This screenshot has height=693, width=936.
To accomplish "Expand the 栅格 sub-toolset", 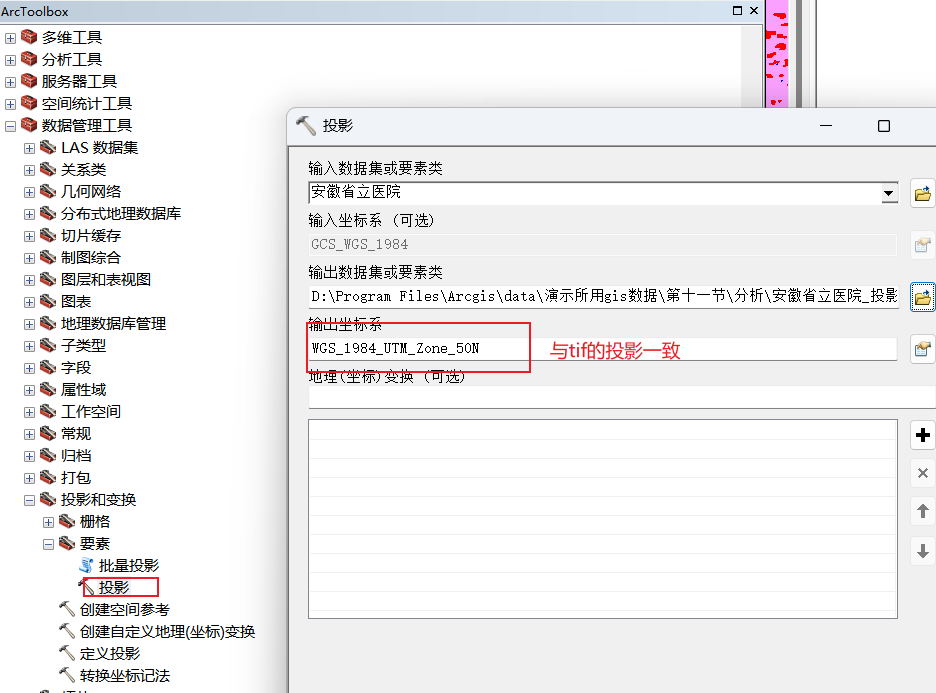I will point(48,523).
